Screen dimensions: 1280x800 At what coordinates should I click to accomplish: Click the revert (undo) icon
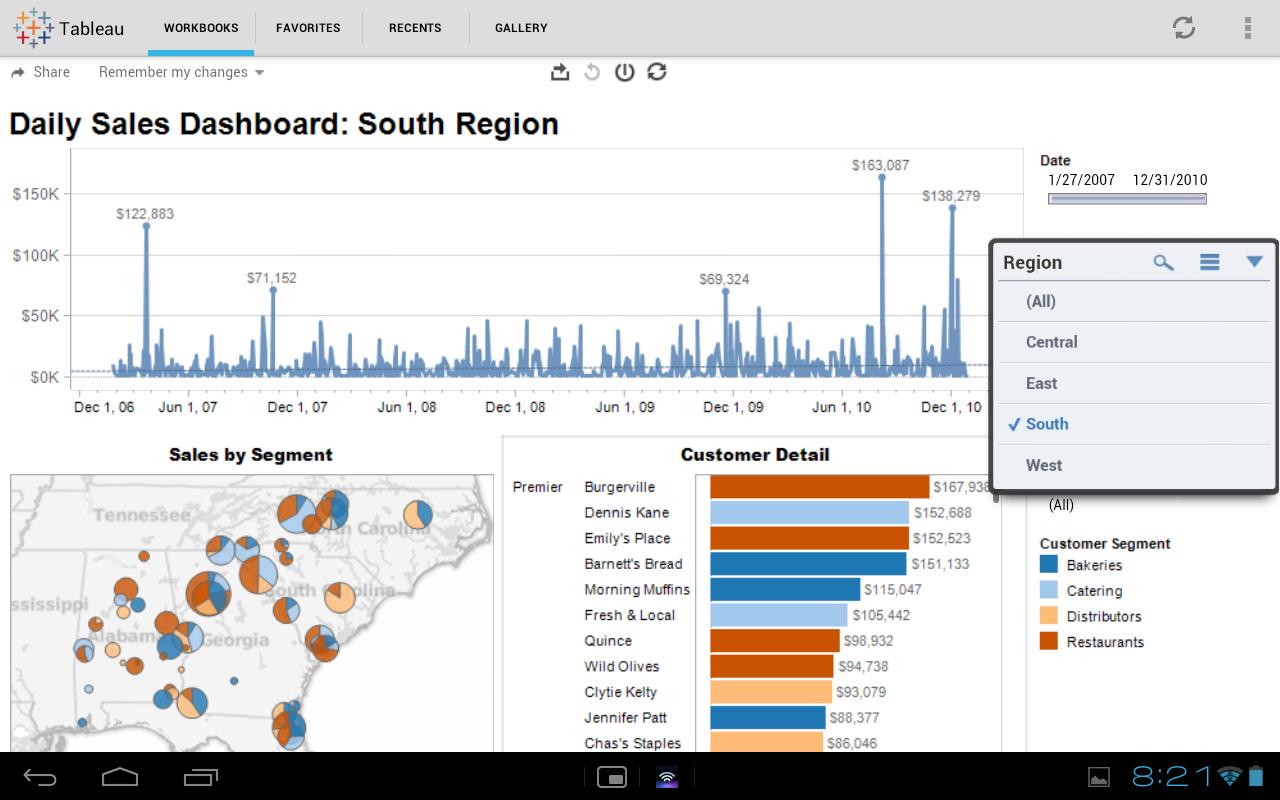click(591, 71)
